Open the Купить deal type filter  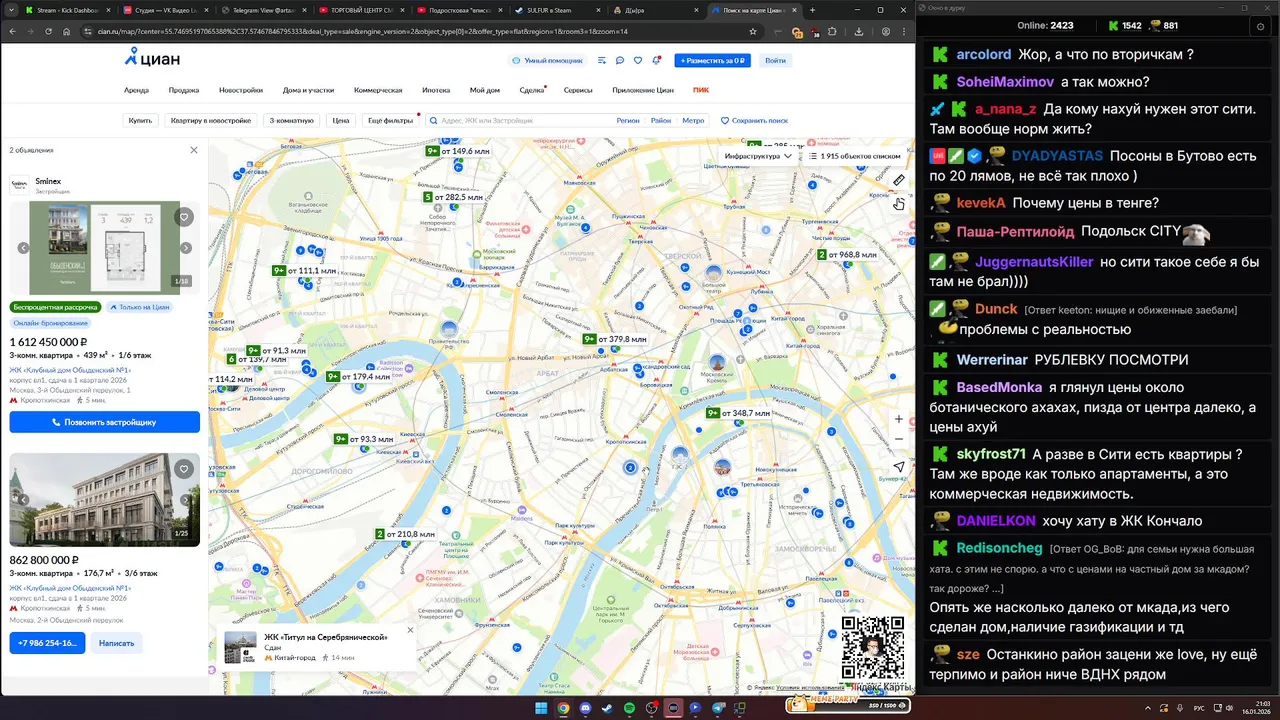point(140,120)
